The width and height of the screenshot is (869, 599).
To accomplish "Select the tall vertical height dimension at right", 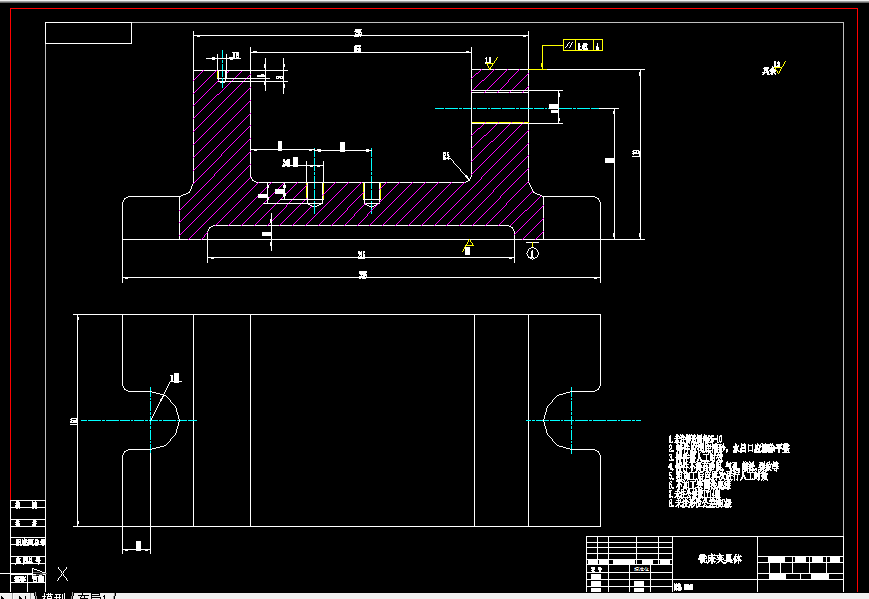I will coord(637,153).
